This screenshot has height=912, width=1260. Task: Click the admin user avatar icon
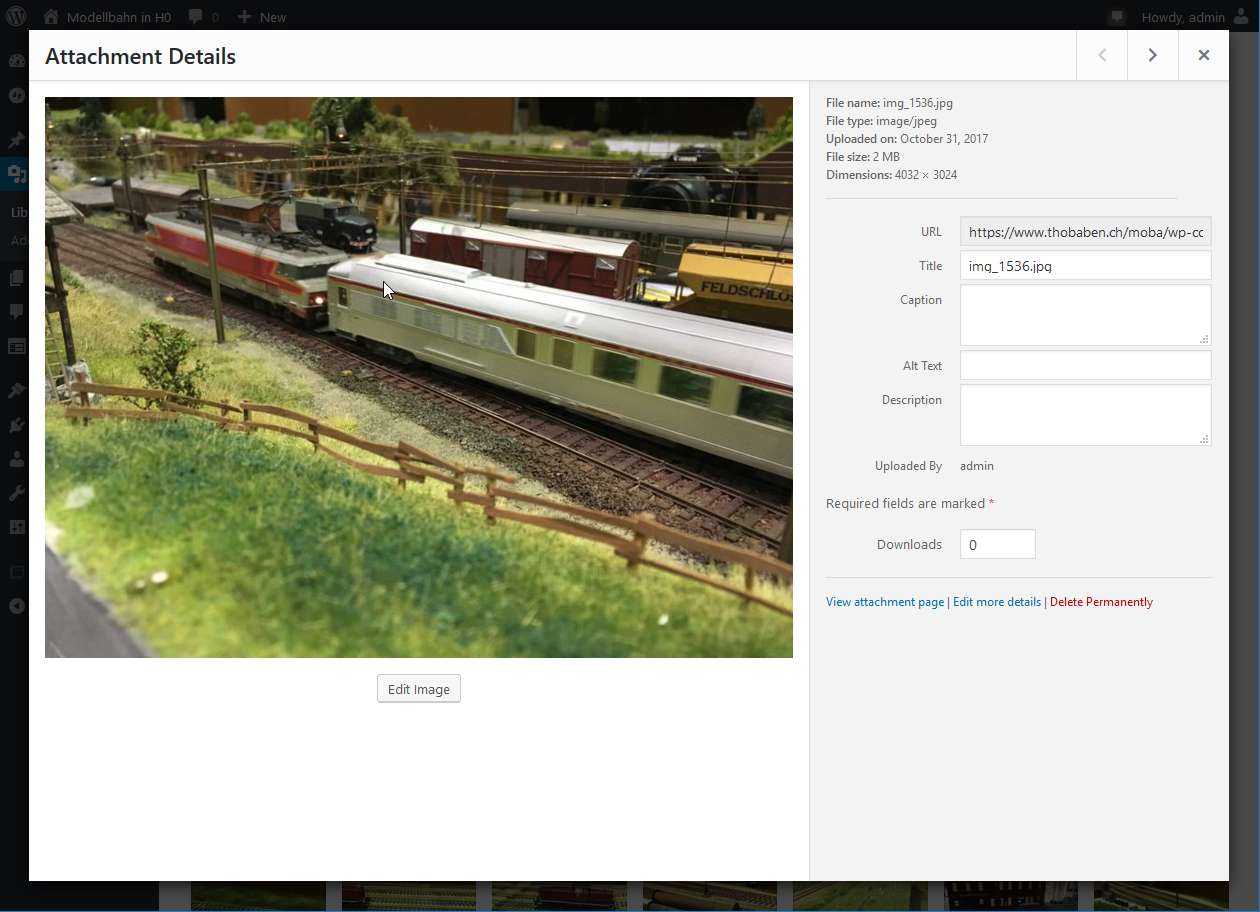click(1241, 17)
